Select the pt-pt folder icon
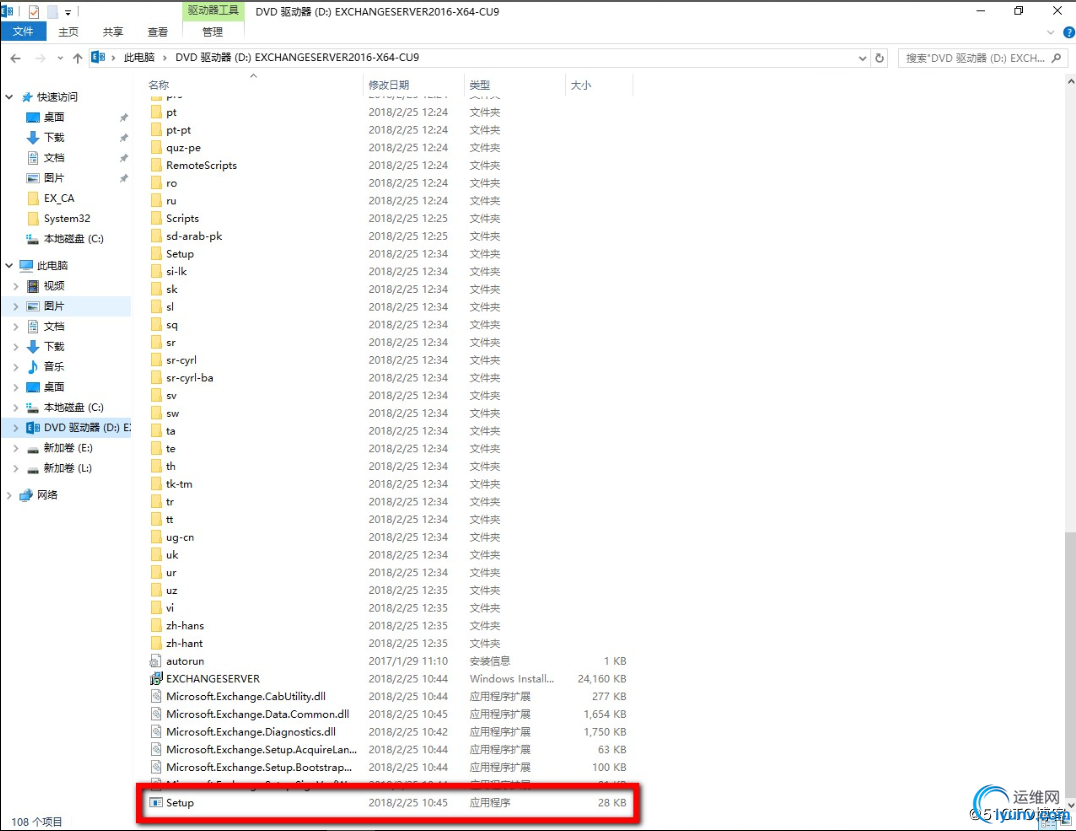Viewport: 1076px width, 831px height. click(156, 130)
